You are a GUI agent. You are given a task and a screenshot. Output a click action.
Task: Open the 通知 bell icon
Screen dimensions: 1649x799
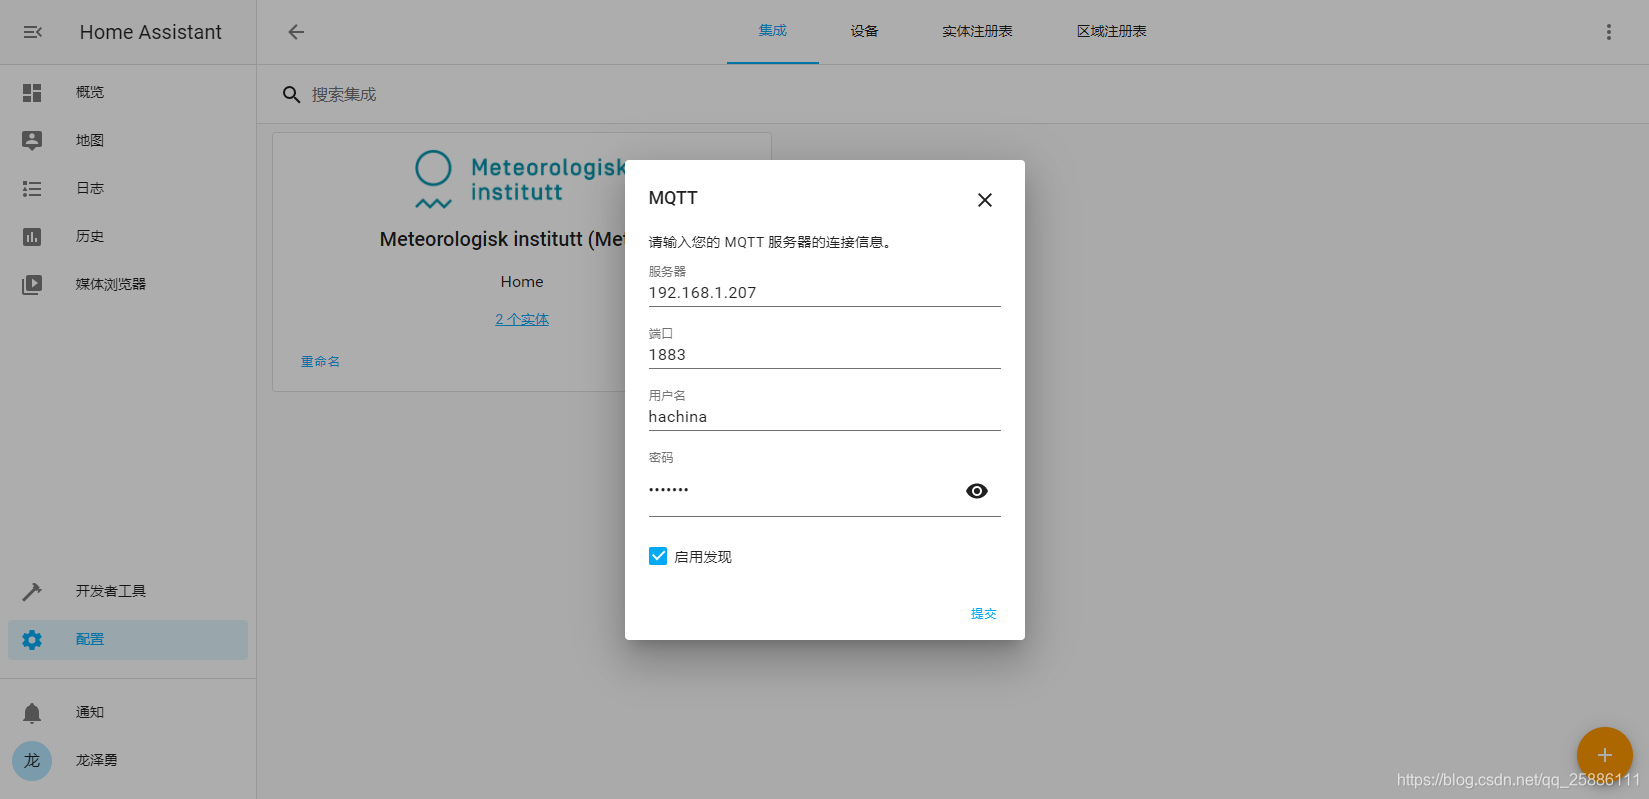pyautogui.click(x=32, y=713)
